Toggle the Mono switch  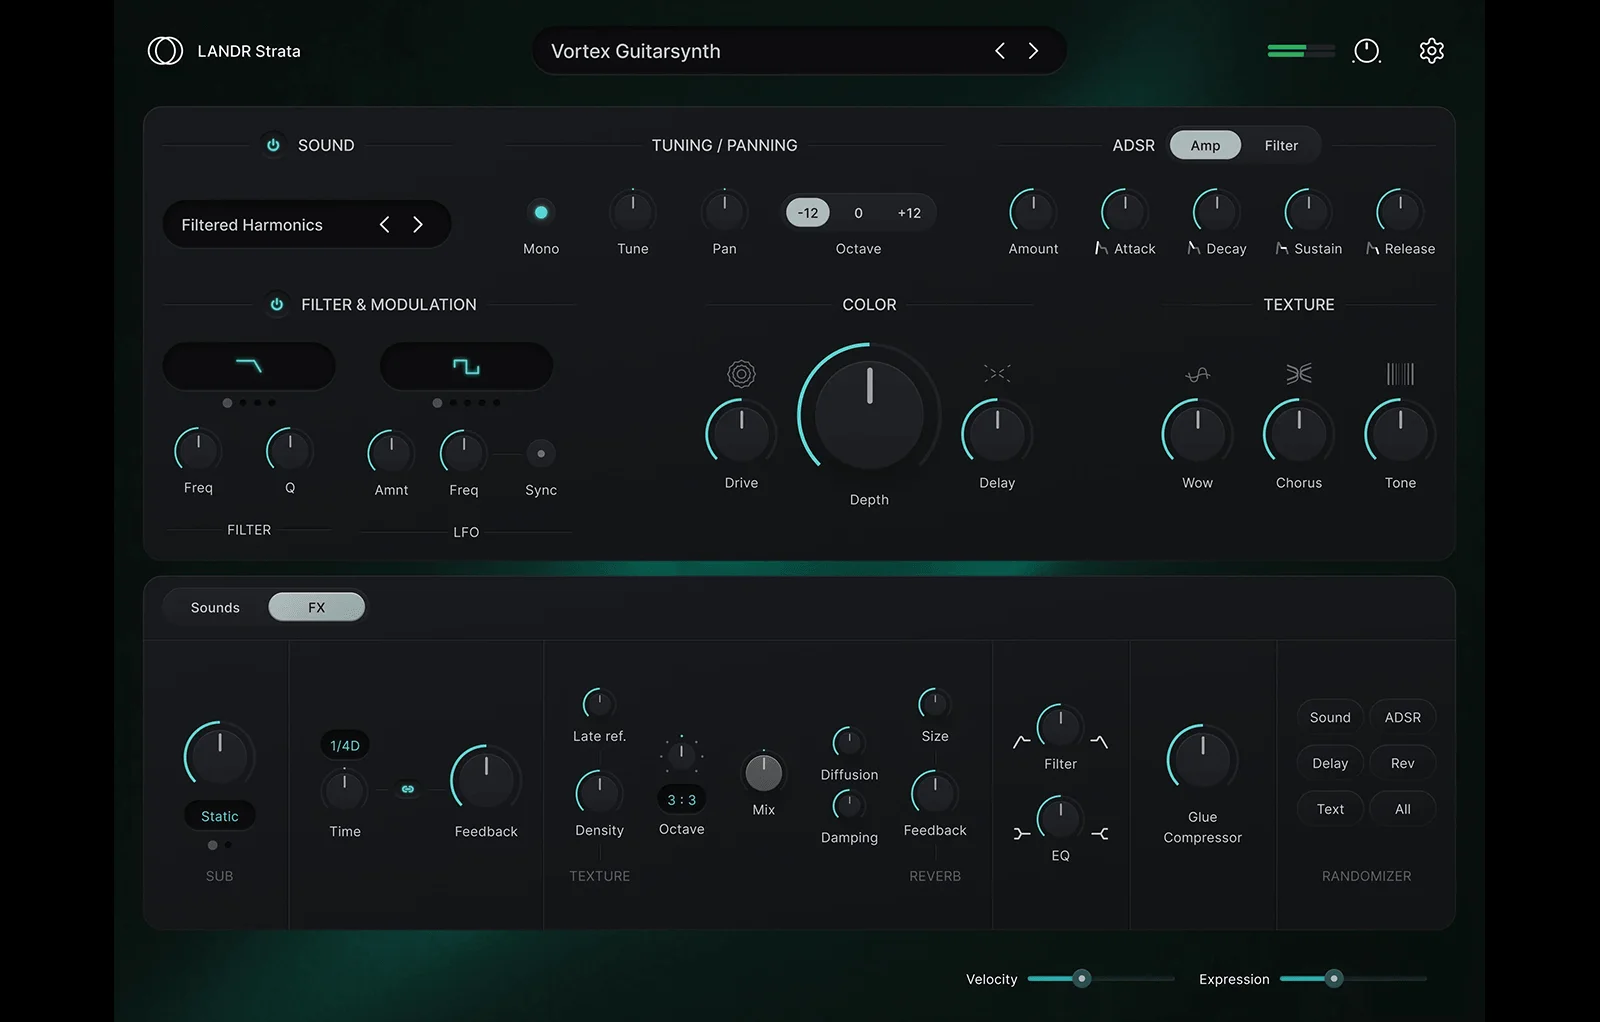[x=541, y=212]
